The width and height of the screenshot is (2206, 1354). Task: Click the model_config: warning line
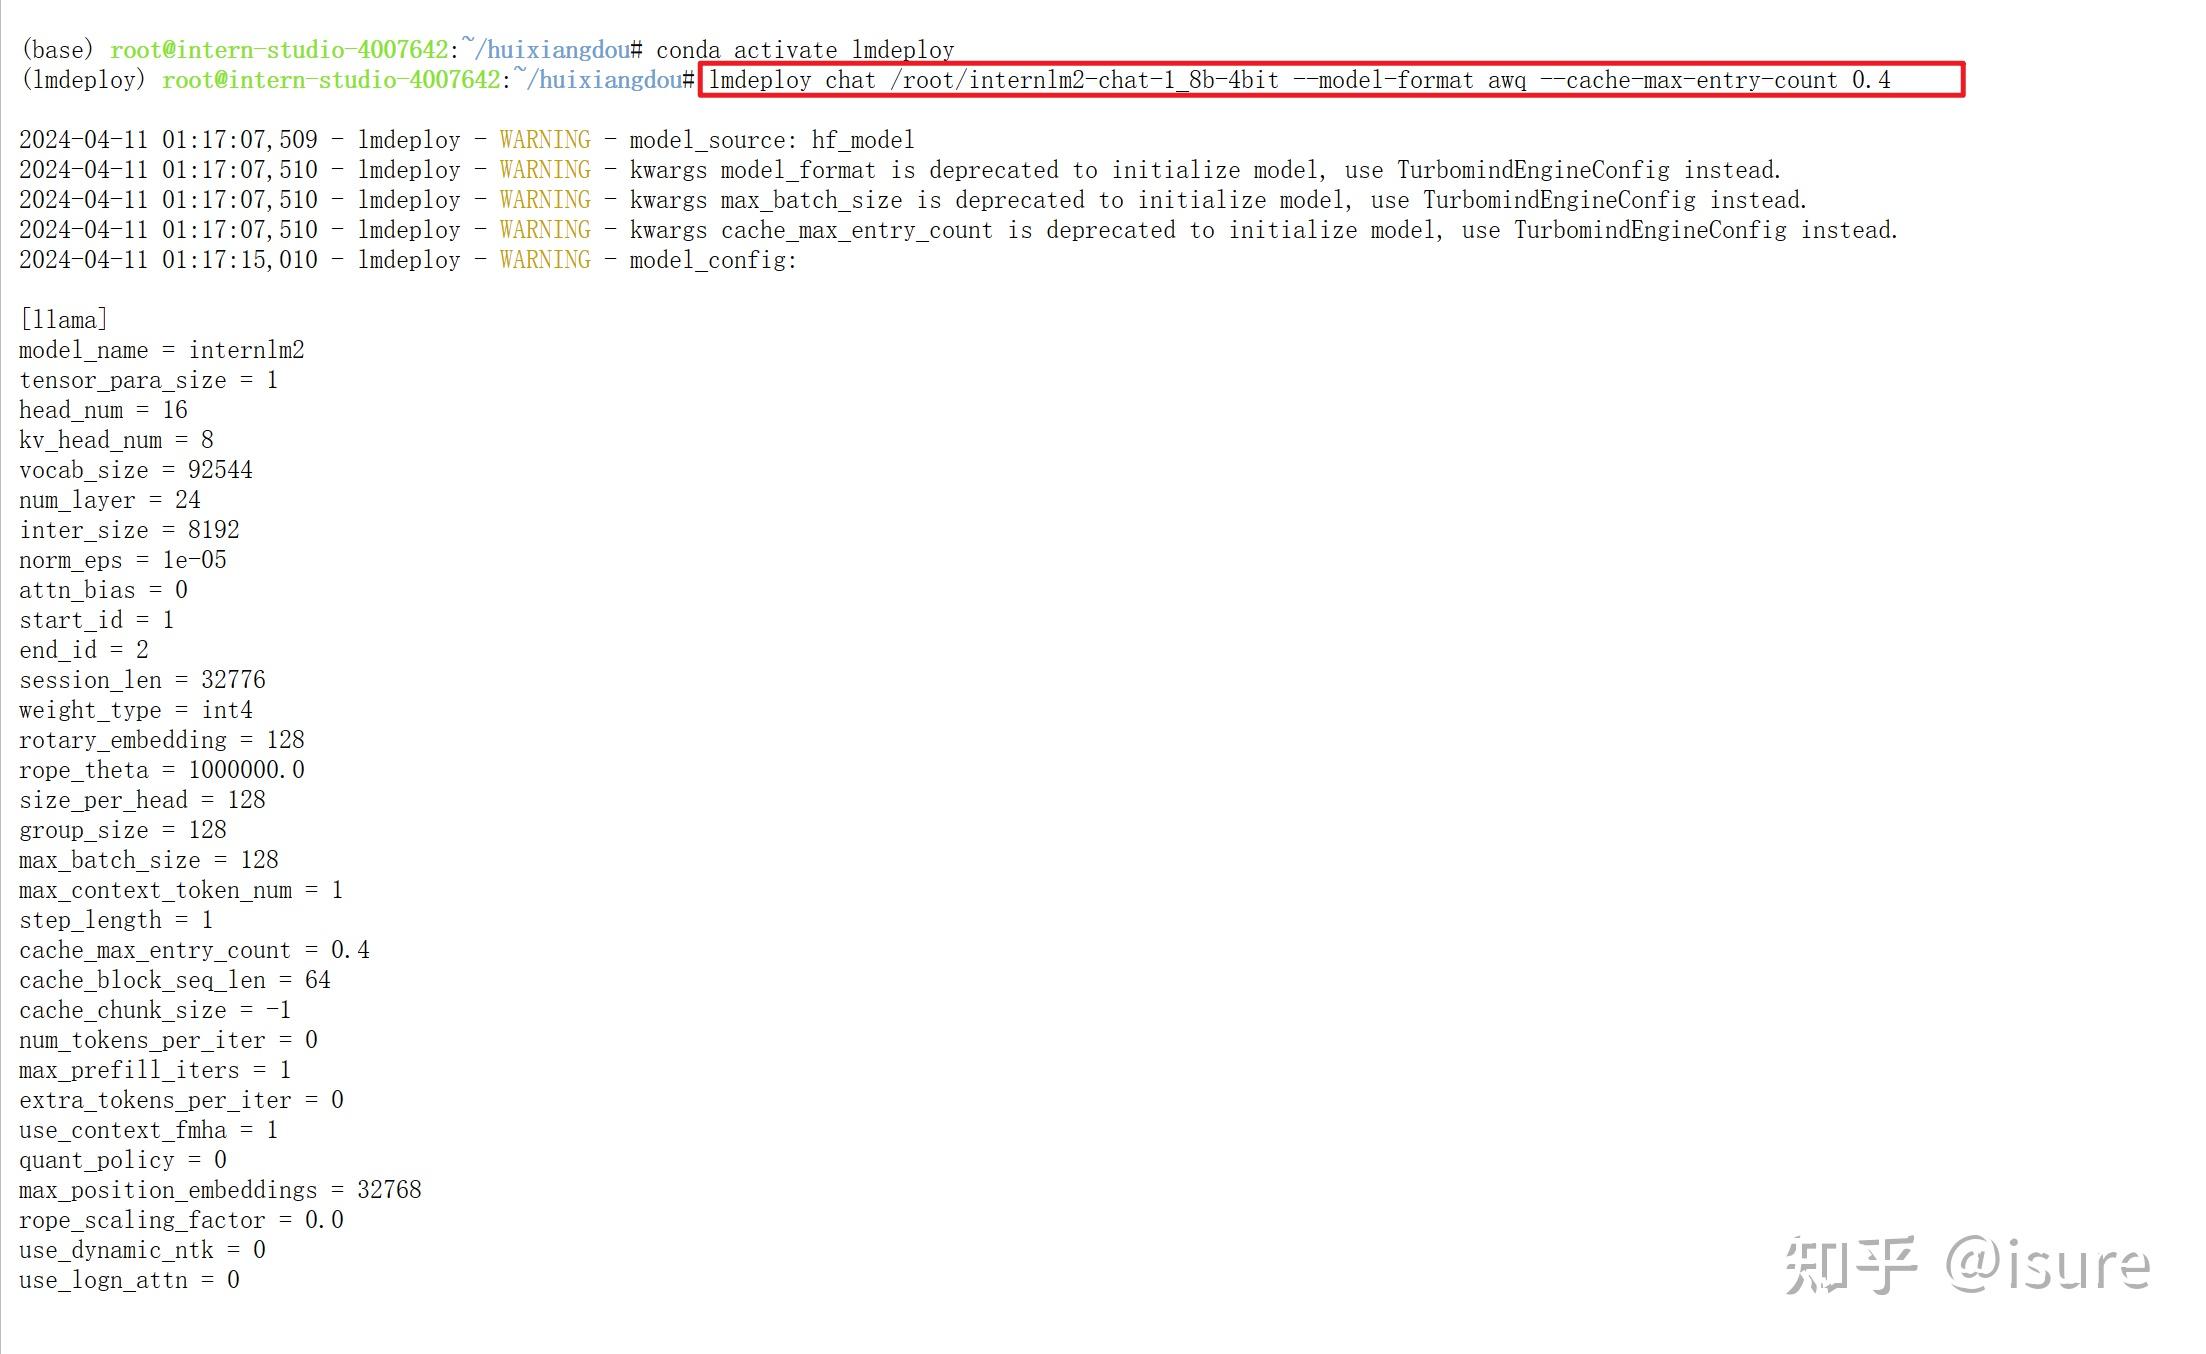point(712,260)
